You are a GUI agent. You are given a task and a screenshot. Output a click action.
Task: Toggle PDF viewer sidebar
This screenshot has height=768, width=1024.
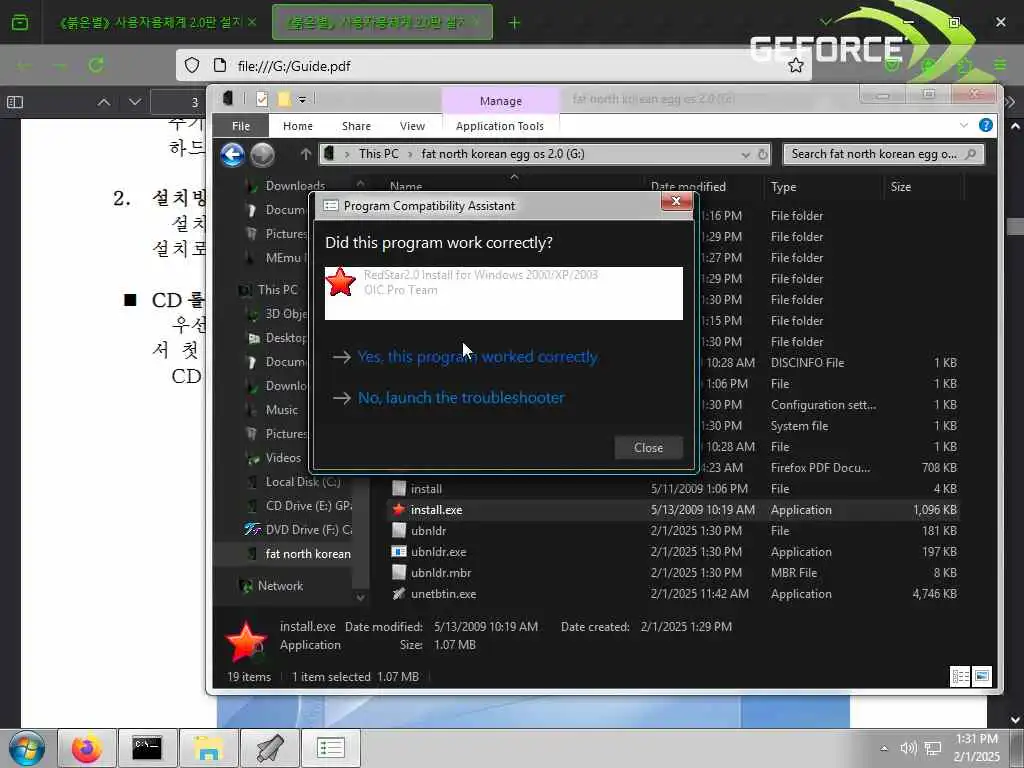coord(15,103)
